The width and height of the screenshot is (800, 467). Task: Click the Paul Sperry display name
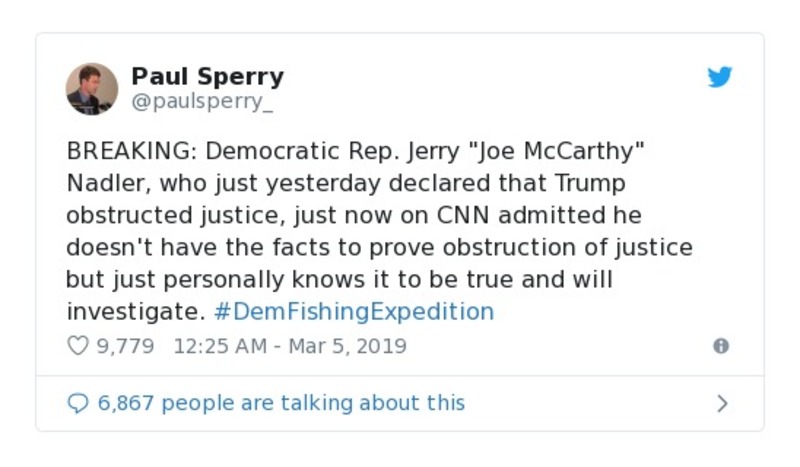[x=207, y=76]
